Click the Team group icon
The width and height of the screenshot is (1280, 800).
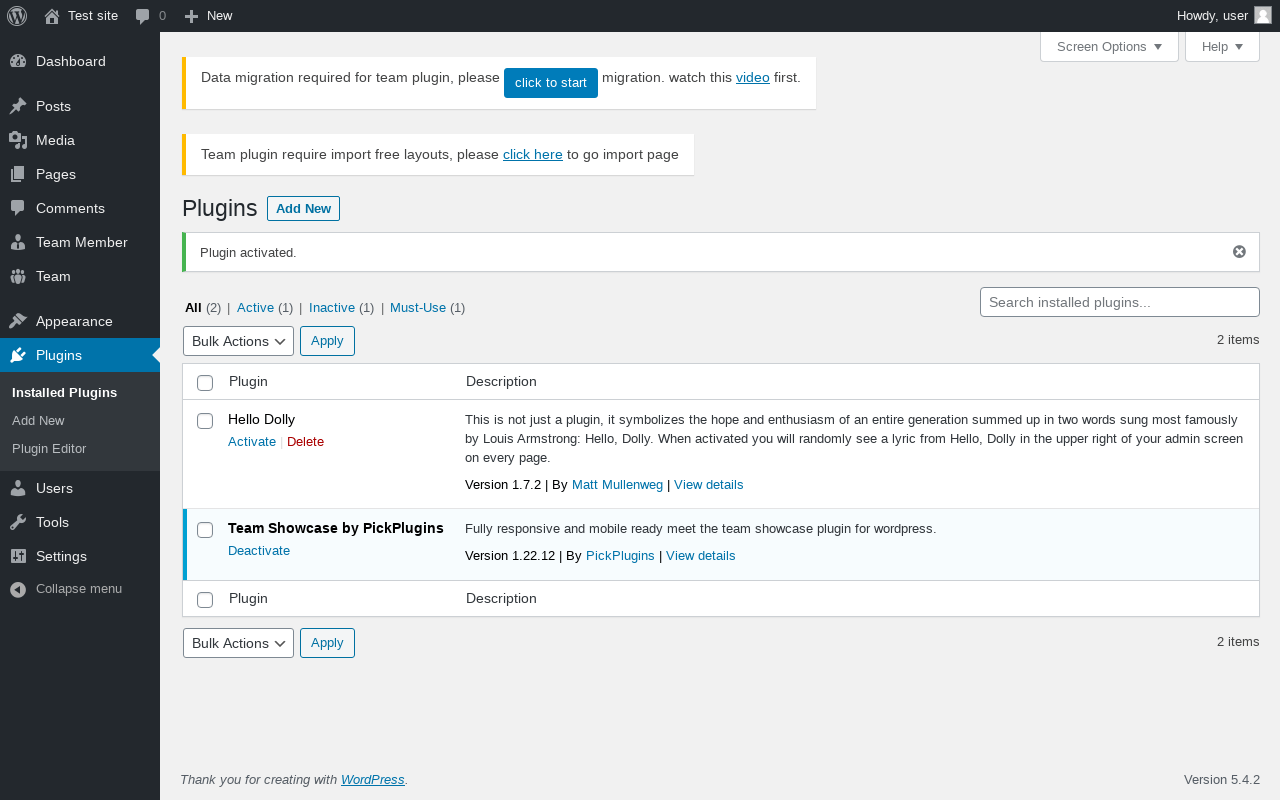[18, 276]
